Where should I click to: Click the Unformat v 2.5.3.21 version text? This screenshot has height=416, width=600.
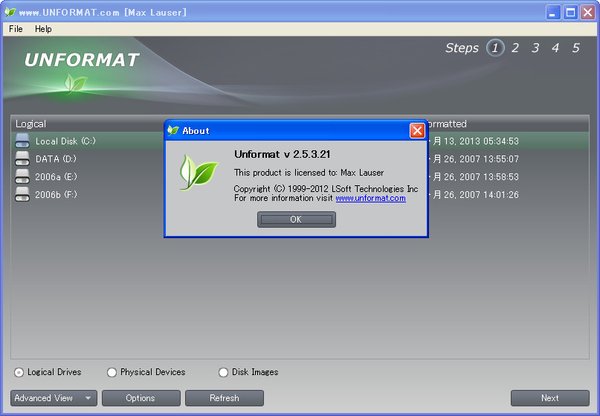click(x=282, y=154)
